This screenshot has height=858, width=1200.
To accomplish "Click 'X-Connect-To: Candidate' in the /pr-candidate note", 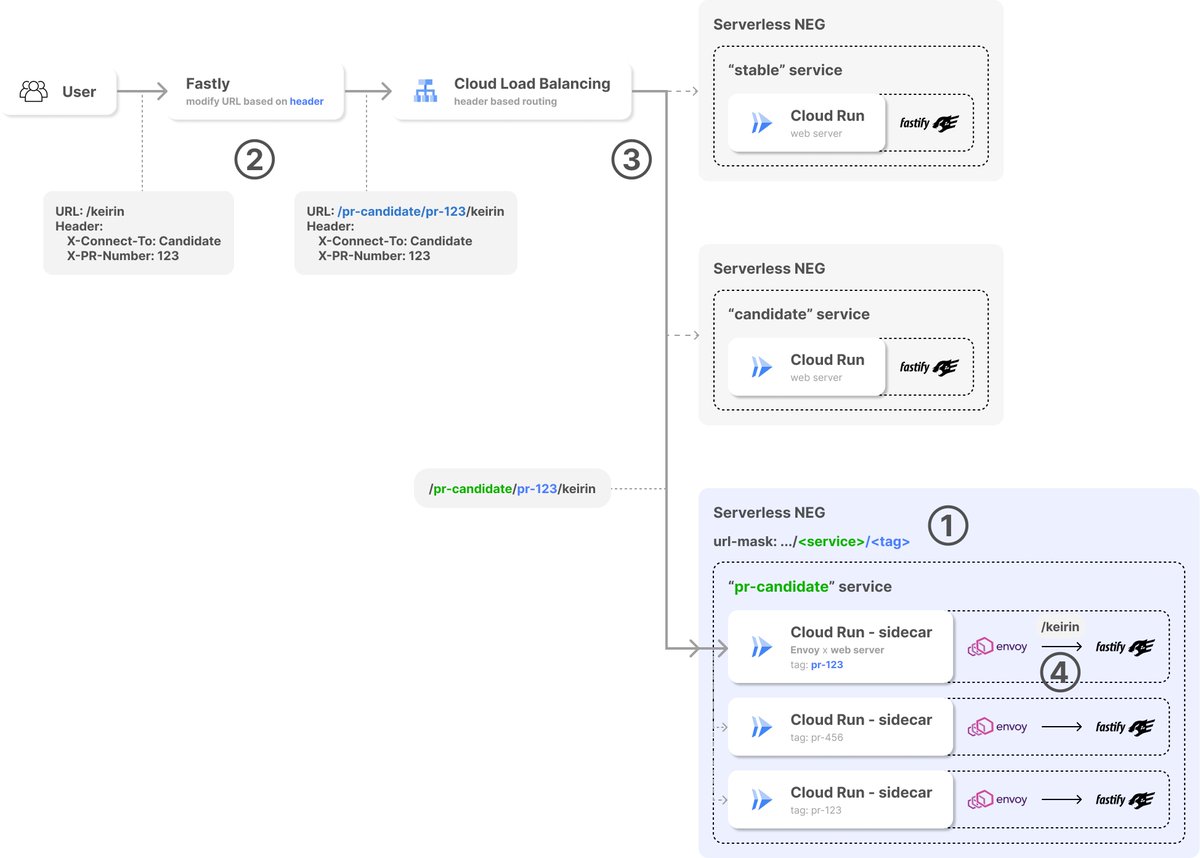I will [395, 241].
